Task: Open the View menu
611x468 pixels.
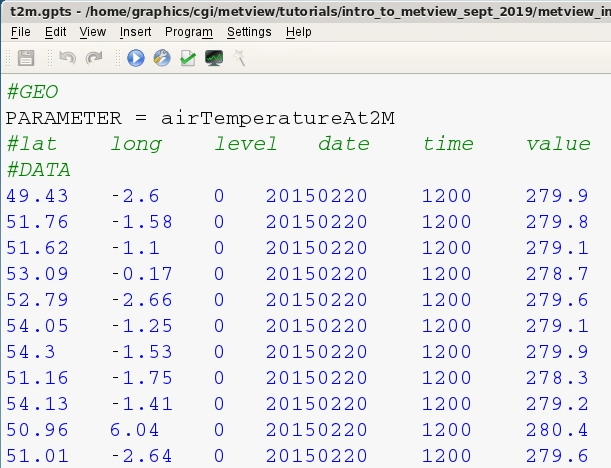Action: click(x=93, y=32)
